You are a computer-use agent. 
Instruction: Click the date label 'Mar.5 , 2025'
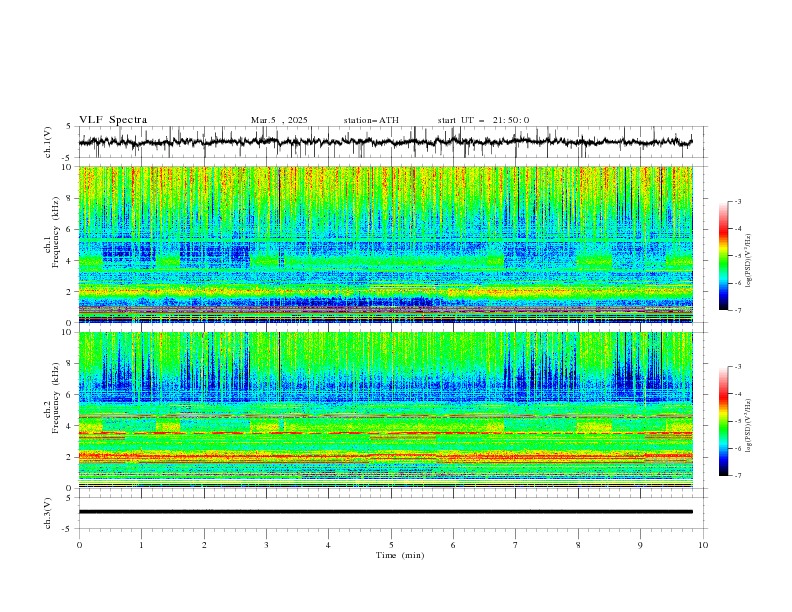pos(279,120)
